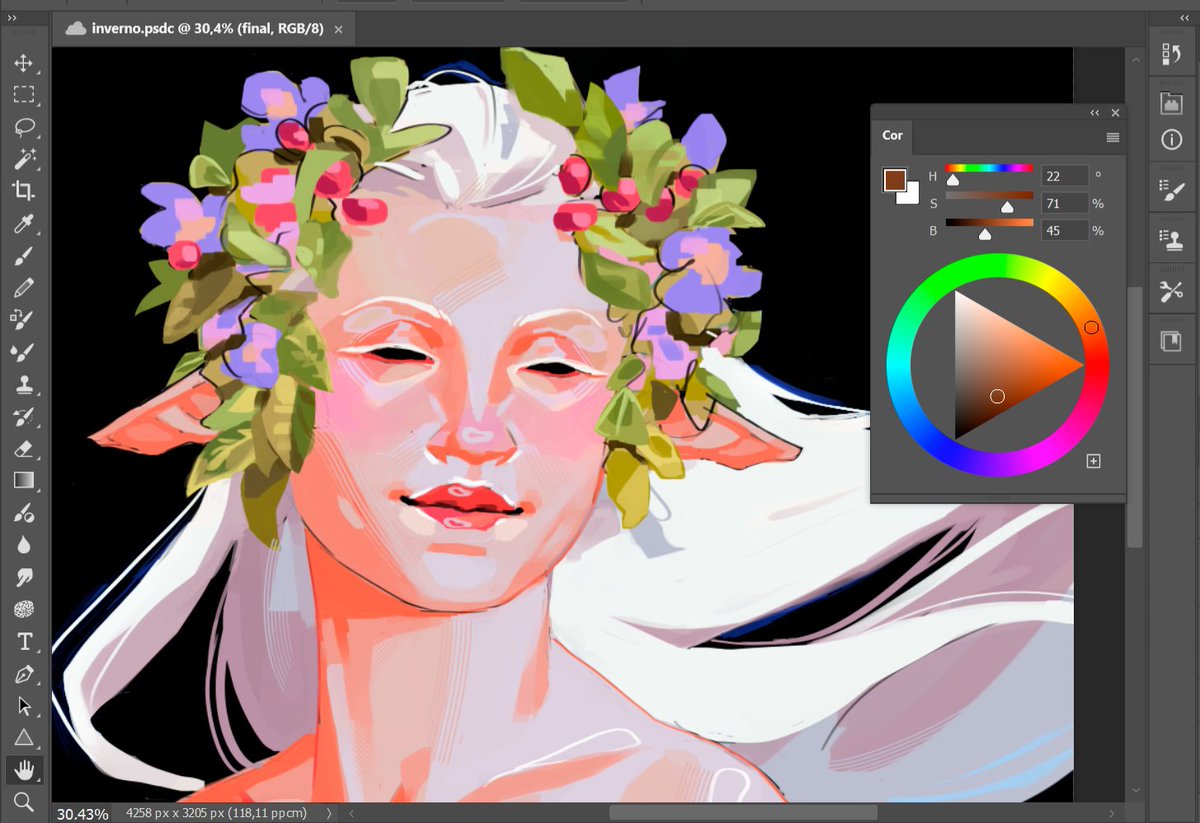Switch to the Pencil tool

(x=23, y=288)
